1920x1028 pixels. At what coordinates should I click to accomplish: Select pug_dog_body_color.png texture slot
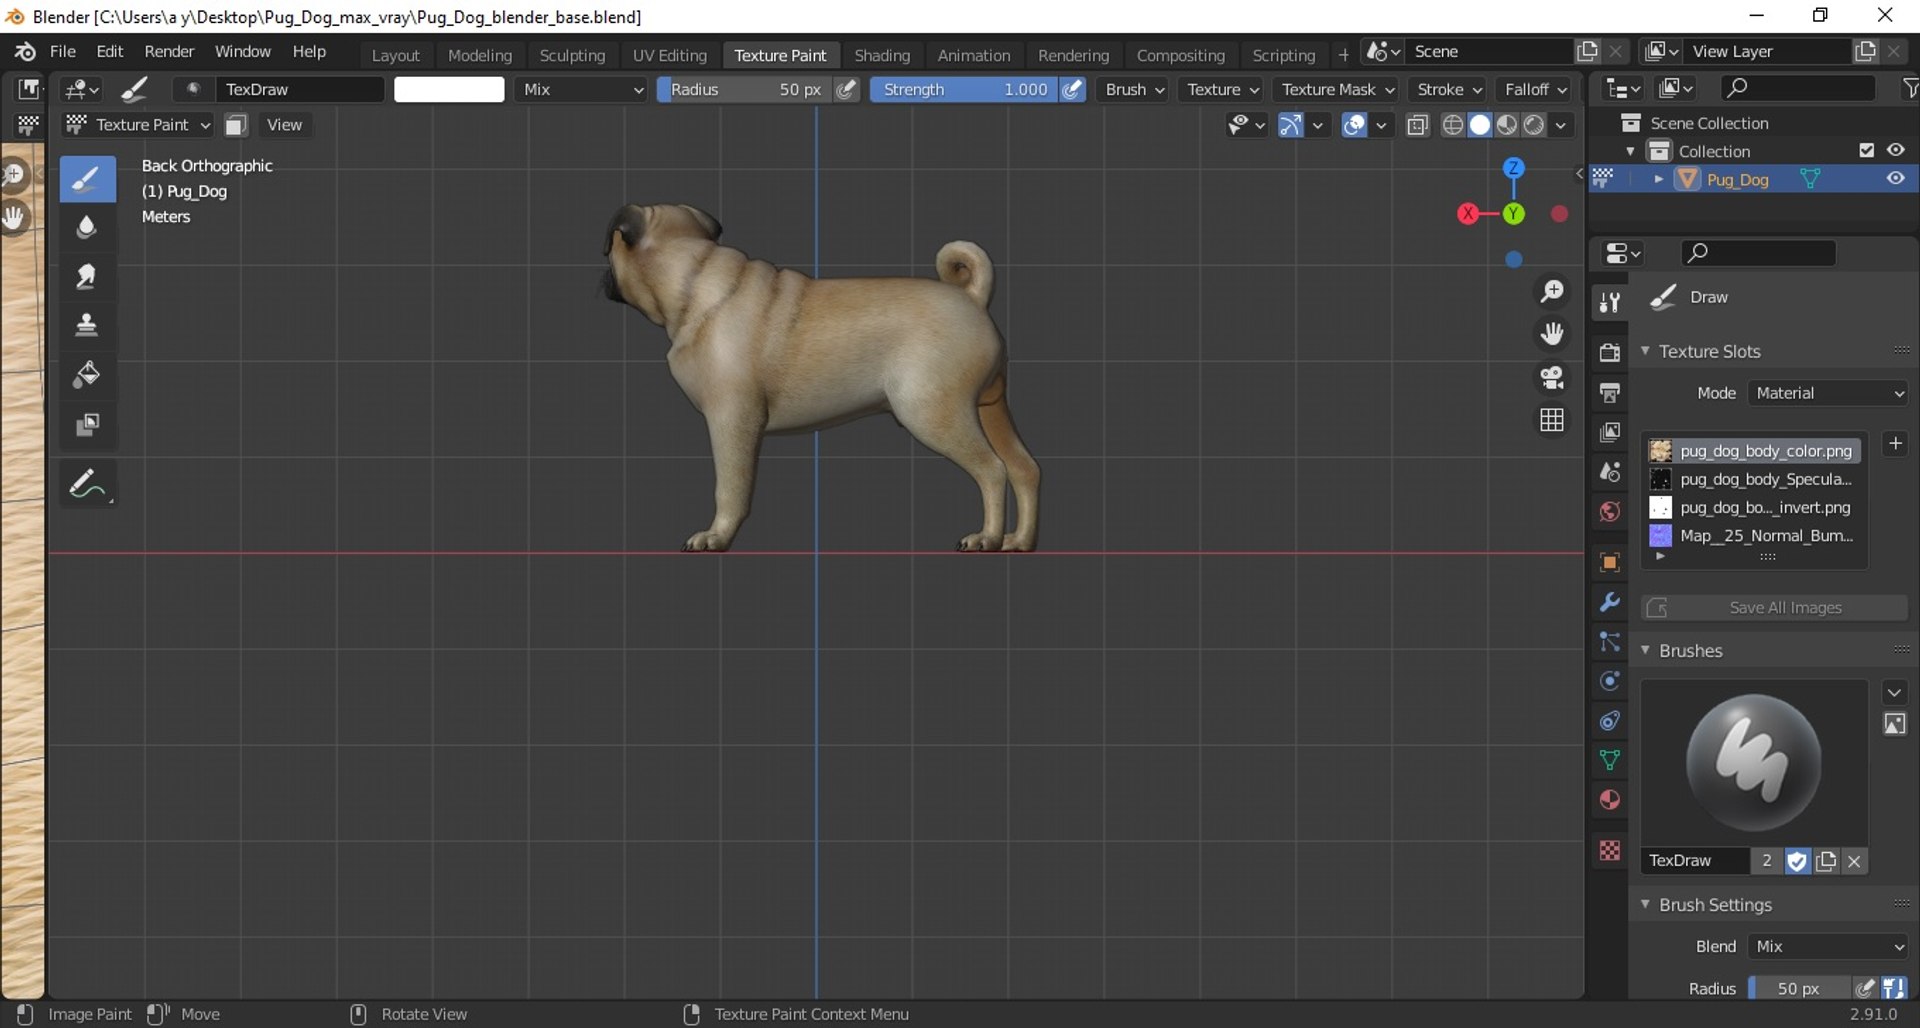pyautogui.click(x=1754, y=451)
